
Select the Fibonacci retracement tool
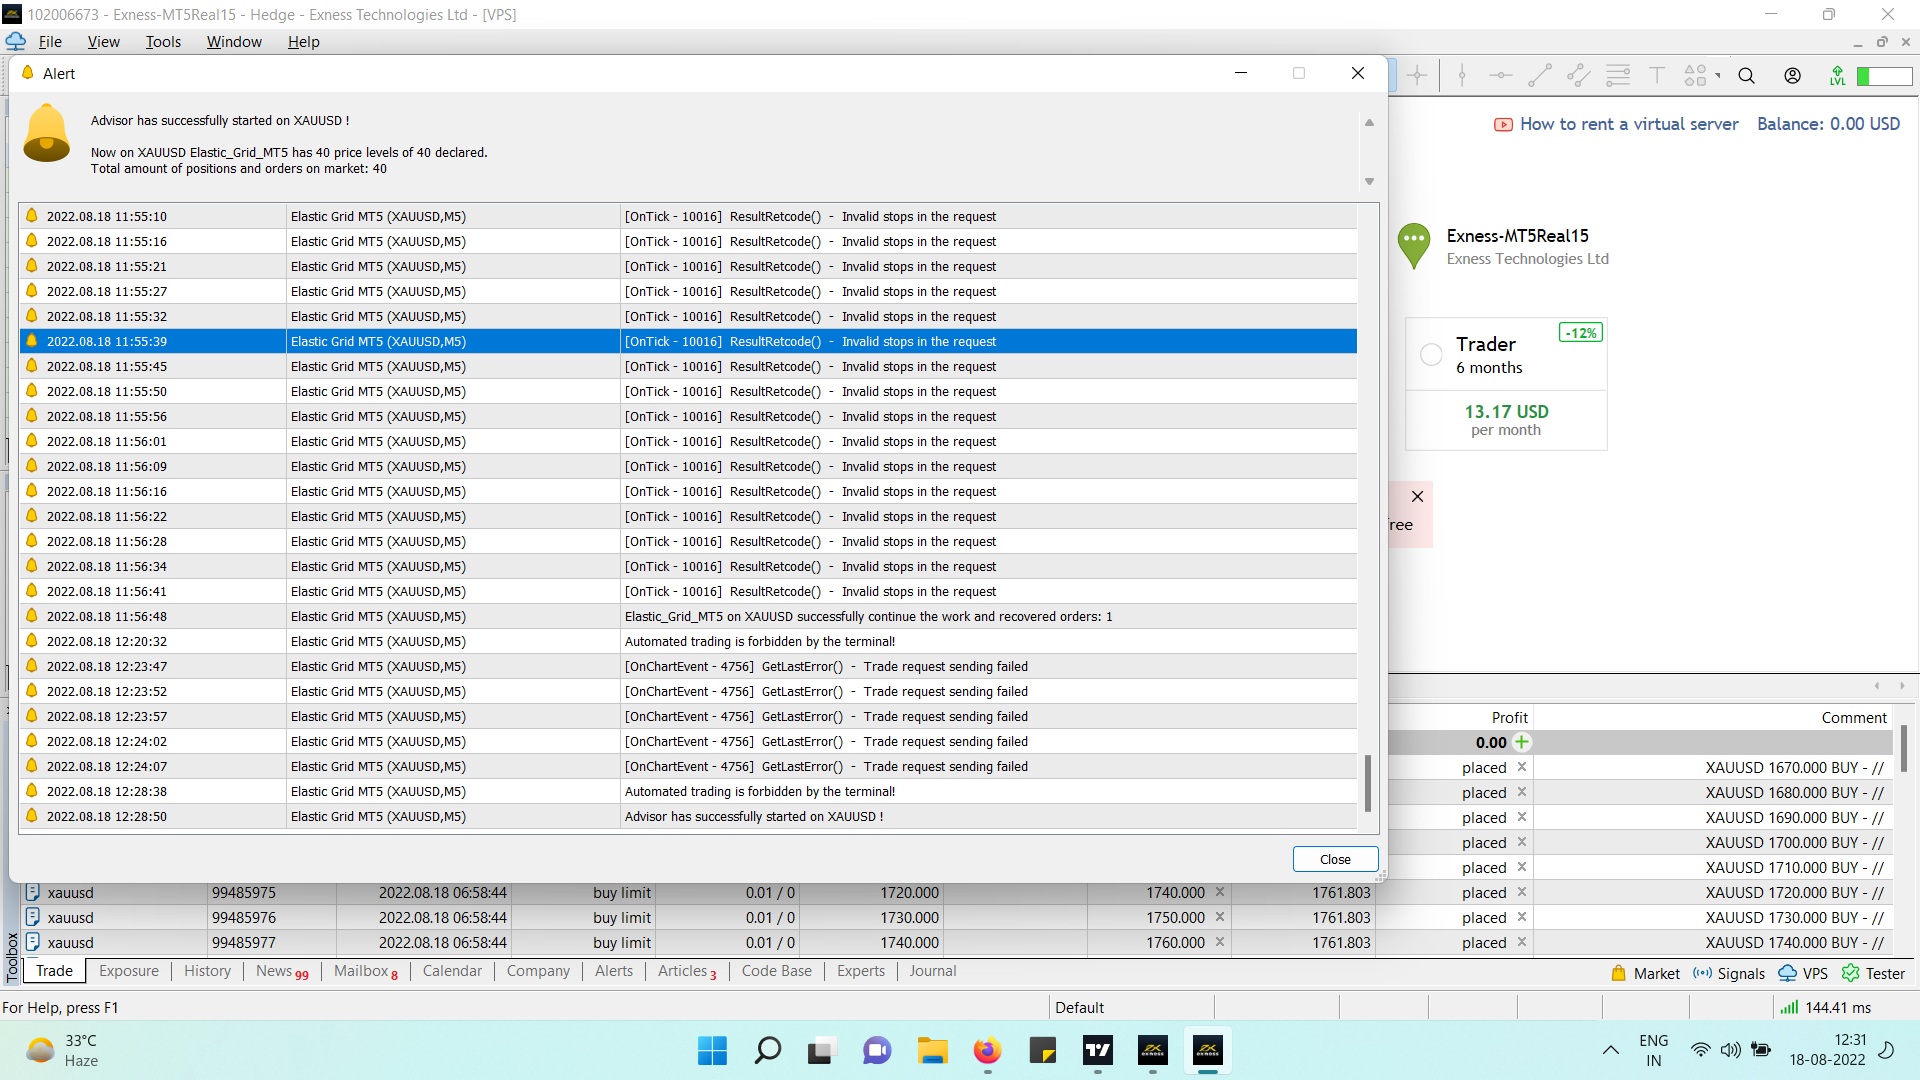pos(1618,76)
